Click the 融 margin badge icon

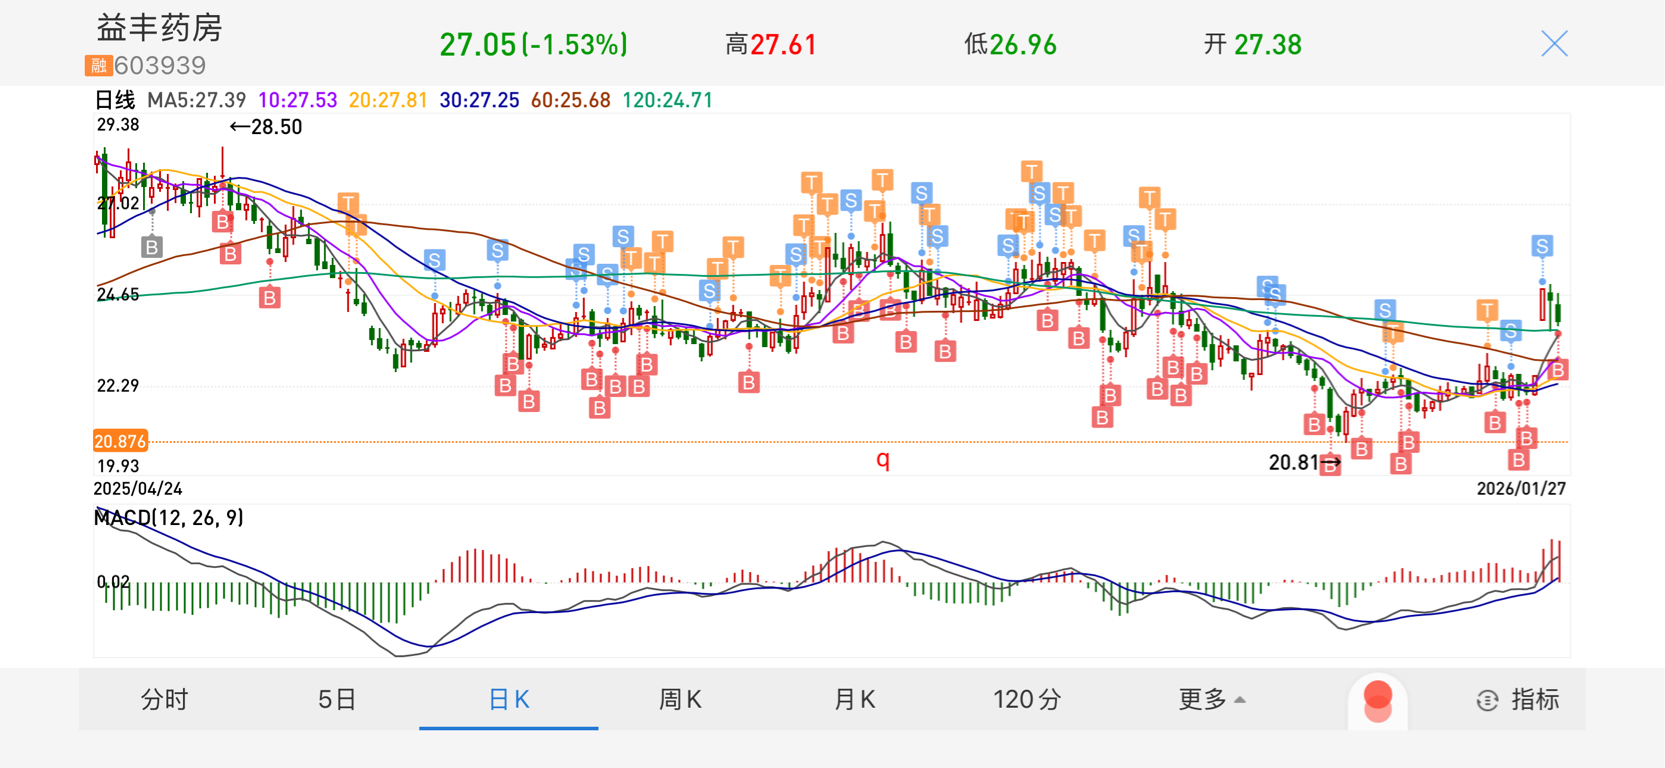97,66
